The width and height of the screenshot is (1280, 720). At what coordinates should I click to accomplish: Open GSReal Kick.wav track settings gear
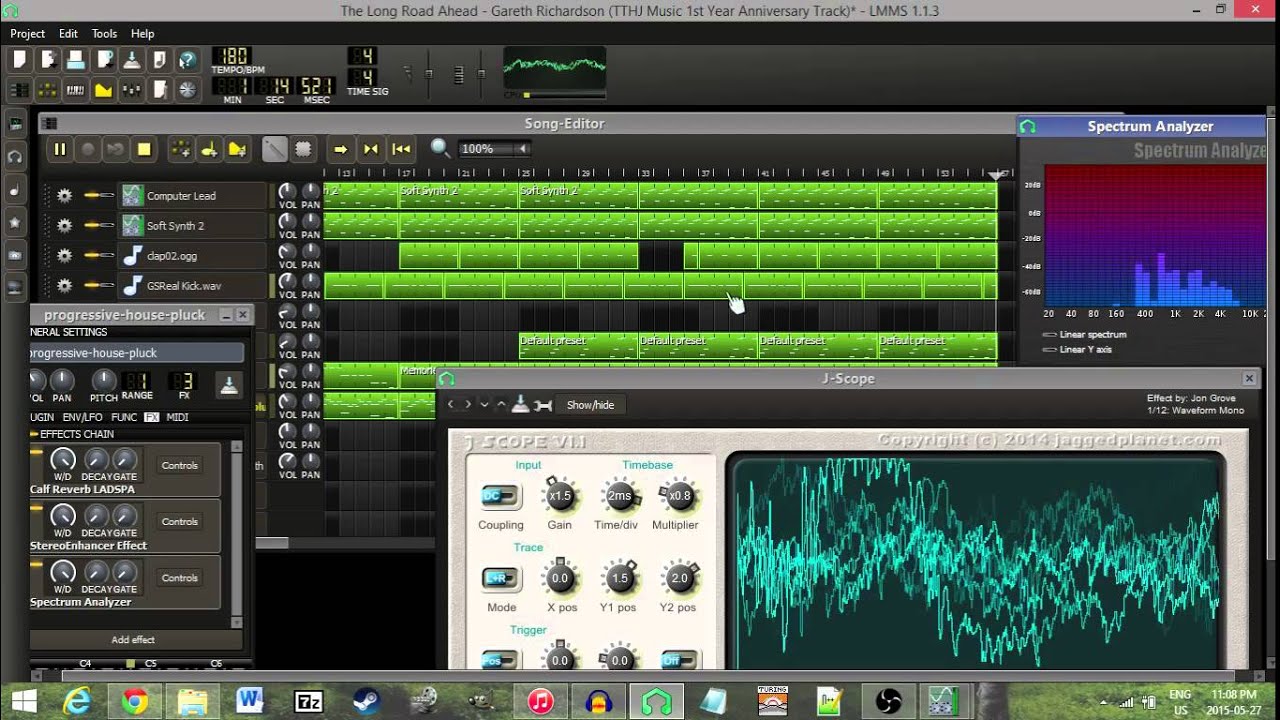pyautogui.click(x=64, y=286)
